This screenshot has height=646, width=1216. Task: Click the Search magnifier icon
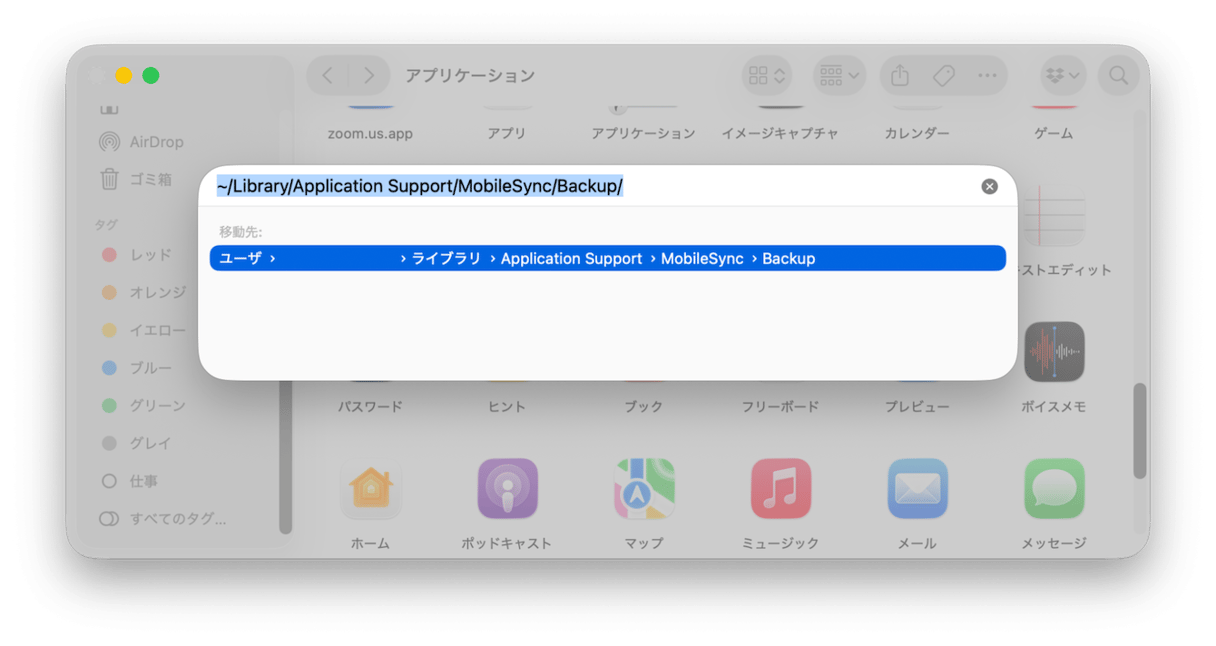pos(1118,75)
